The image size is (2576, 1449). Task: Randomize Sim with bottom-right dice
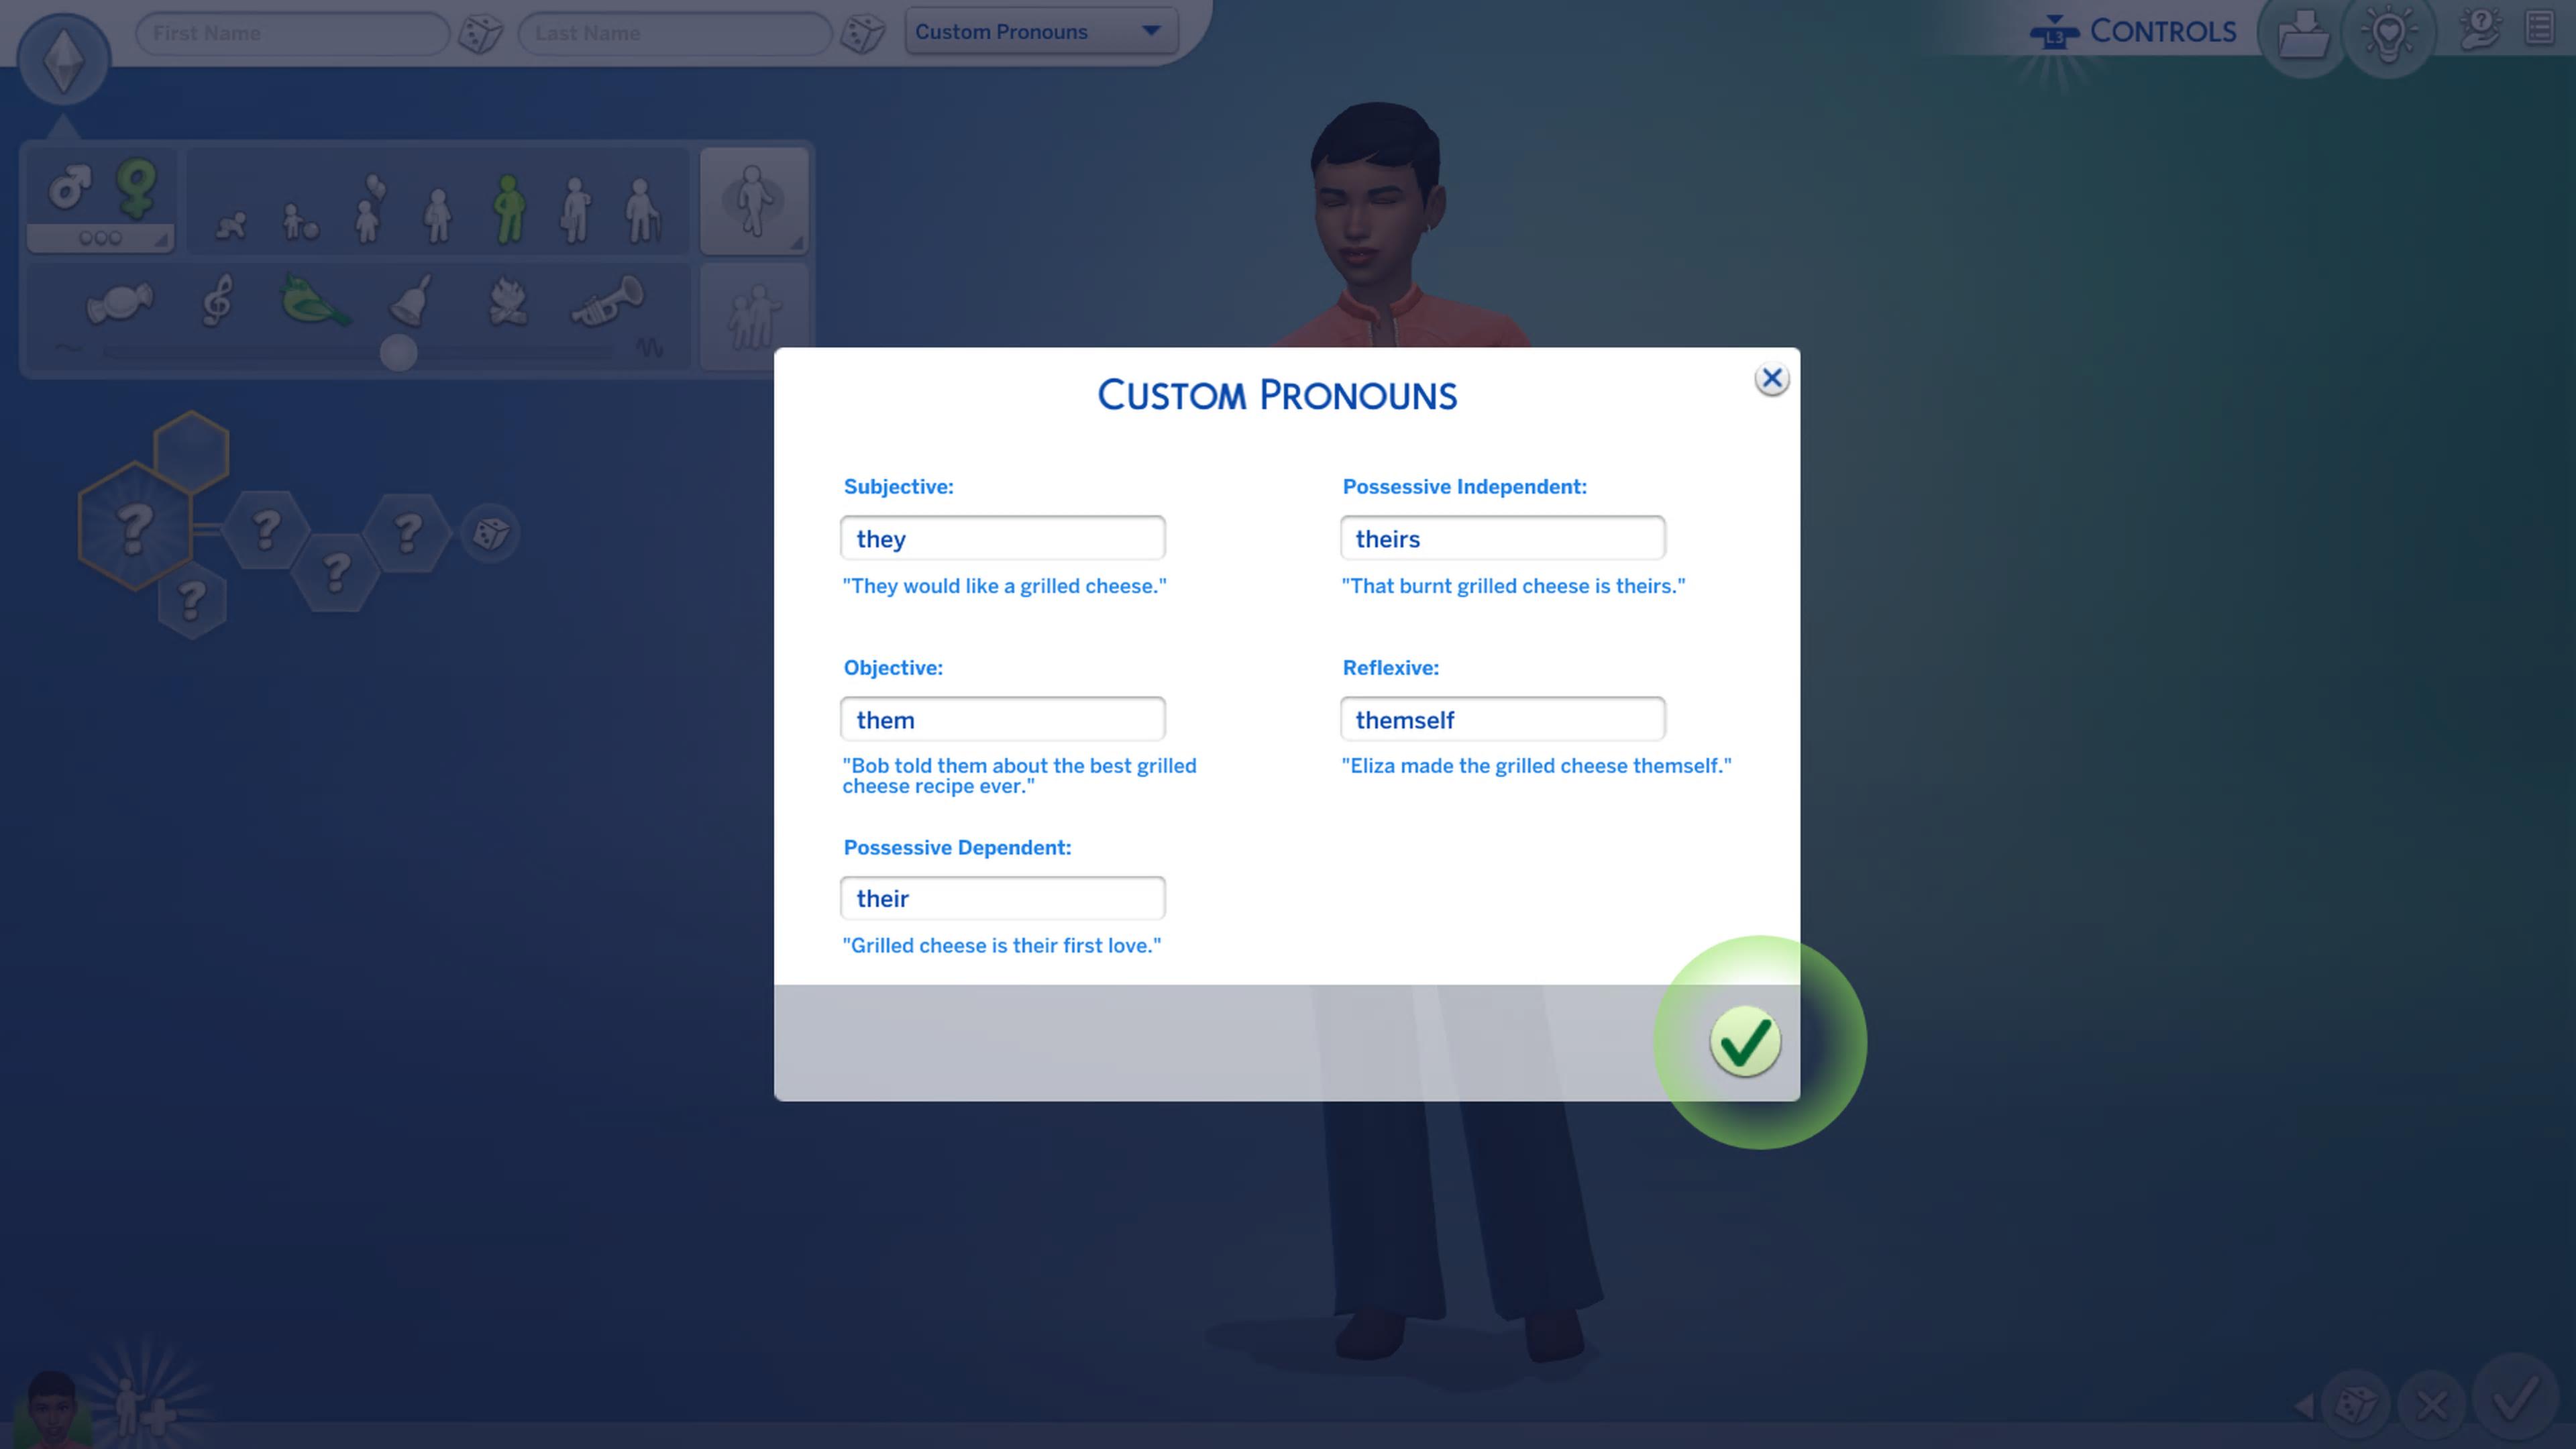tap(2356, 1404)
